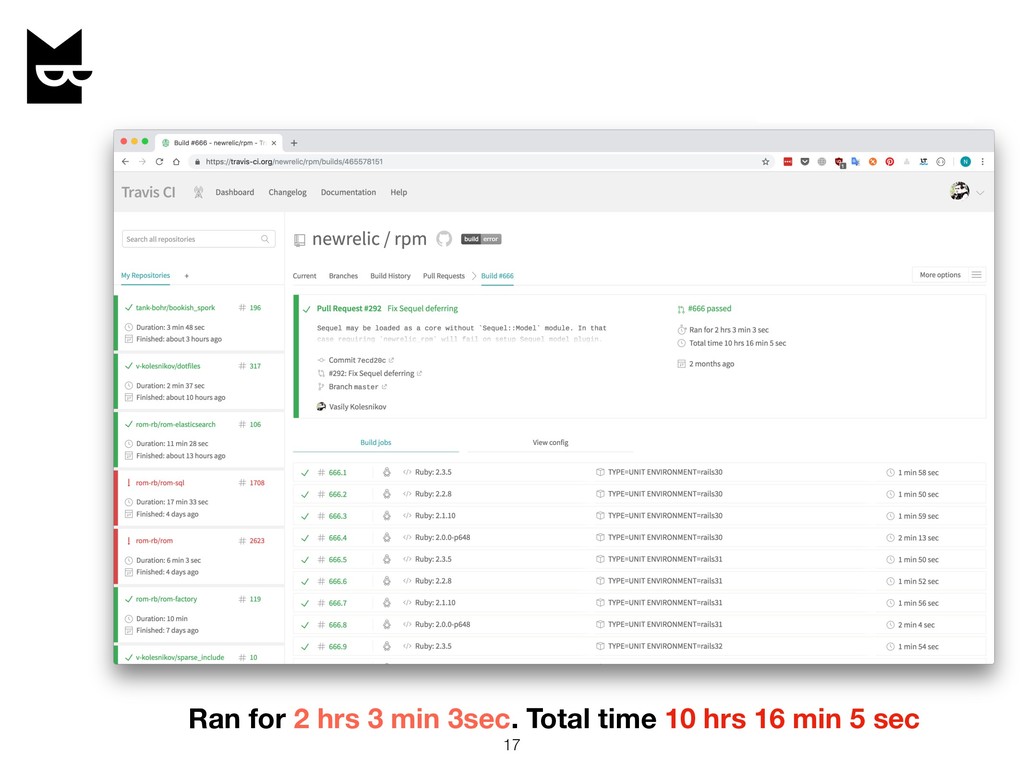Open tank-bohr/bookish_spork repository
The image size is (1024, 768).
175,308
